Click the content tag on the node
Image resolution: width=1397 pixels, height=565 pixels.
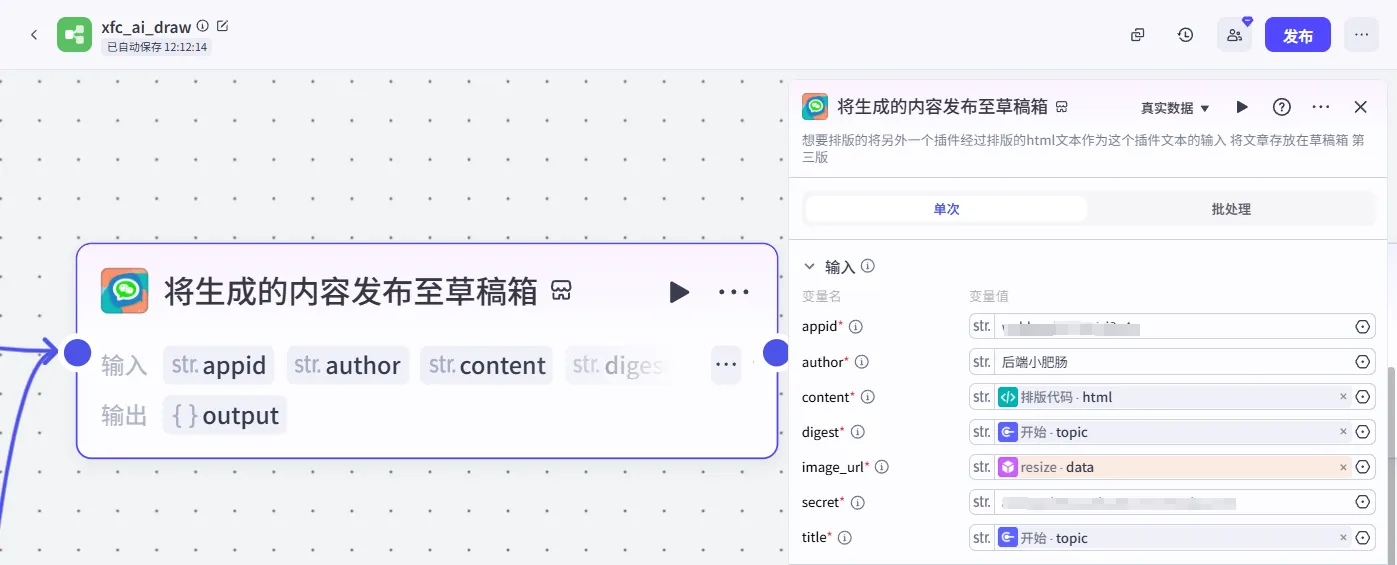[487, 365]
